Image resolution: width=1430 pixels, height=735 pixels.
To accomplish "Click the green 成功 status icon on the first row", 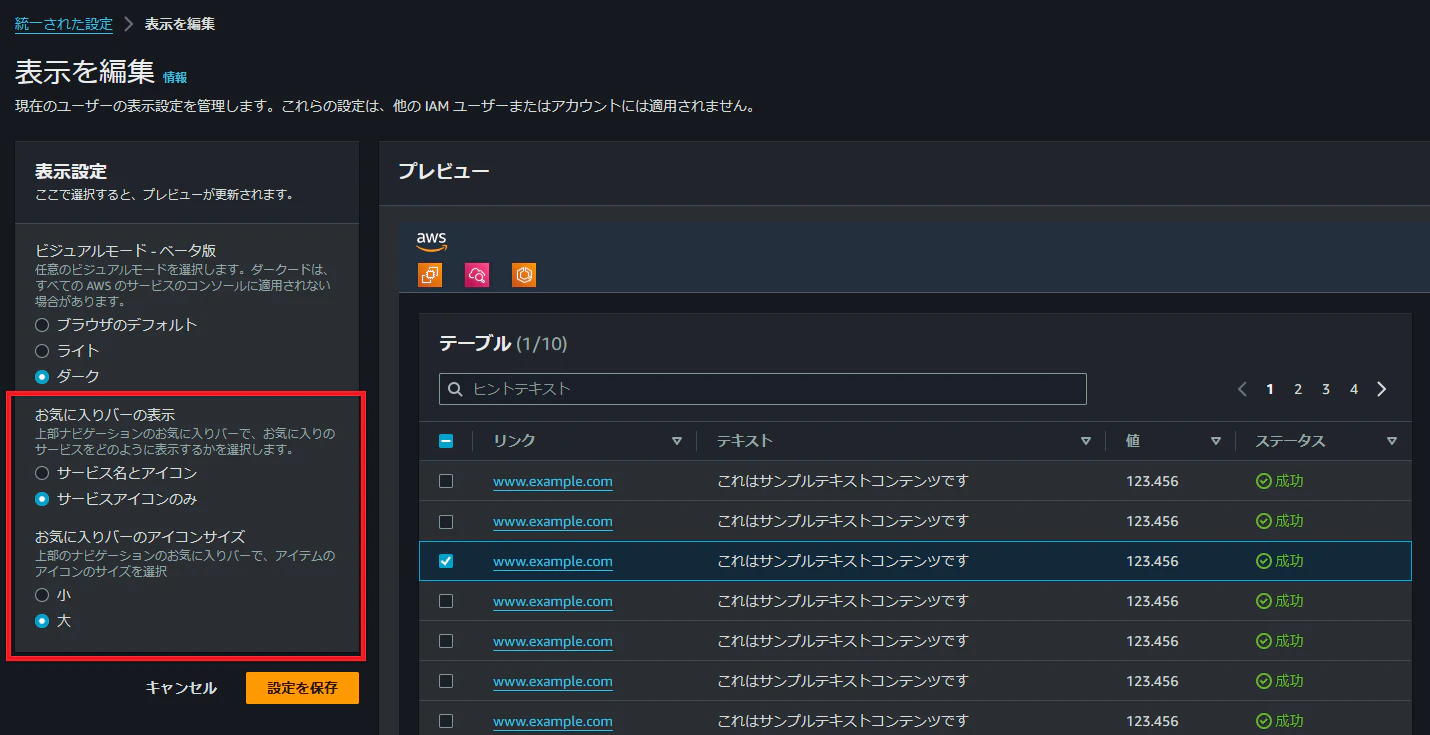I will click(1263, 481).
